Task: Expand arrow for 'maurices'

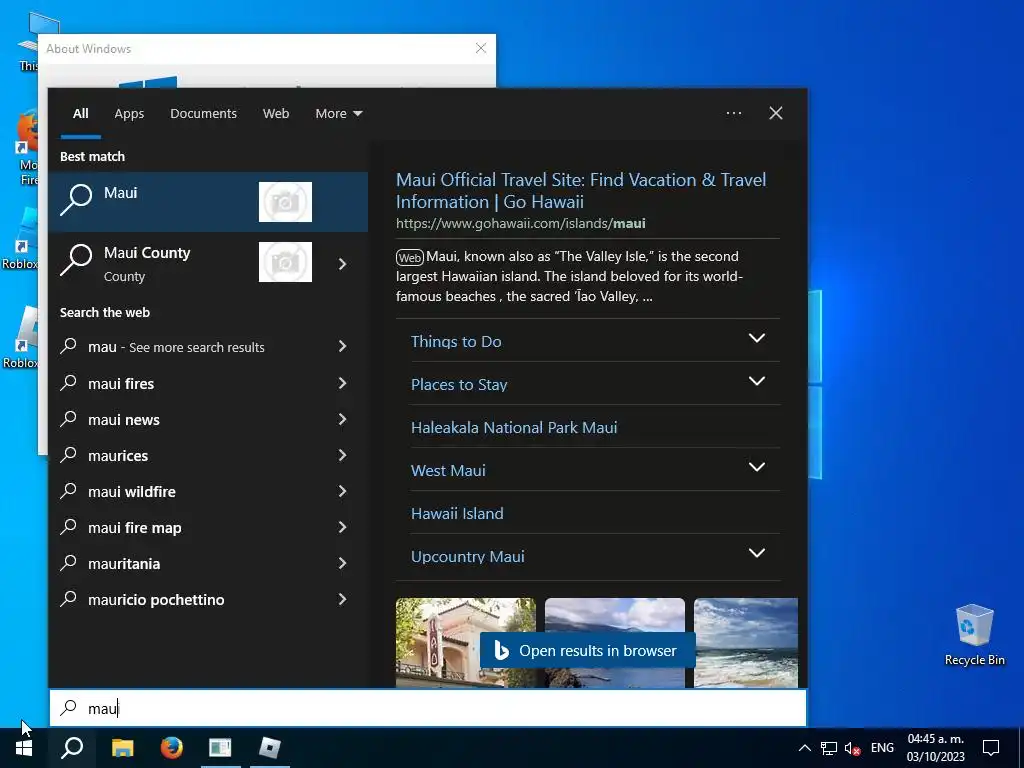Action: point(343,455)
